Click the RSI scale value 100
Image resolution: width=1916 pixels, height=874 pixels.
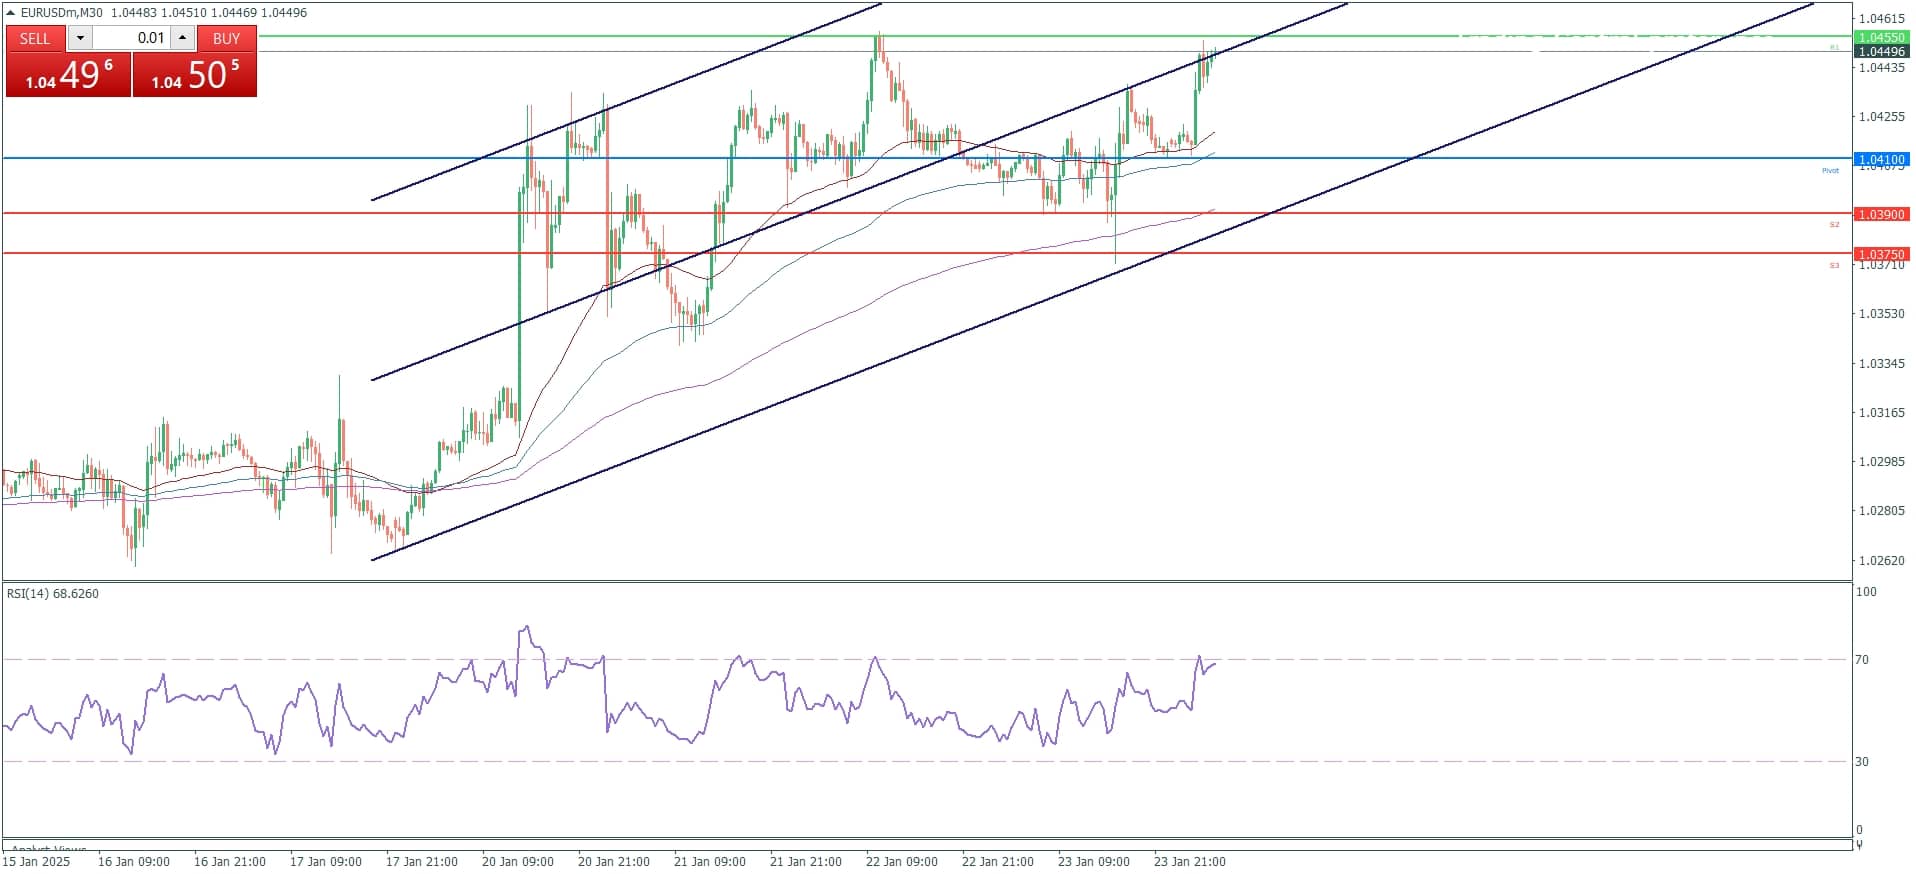(1866, 592)
